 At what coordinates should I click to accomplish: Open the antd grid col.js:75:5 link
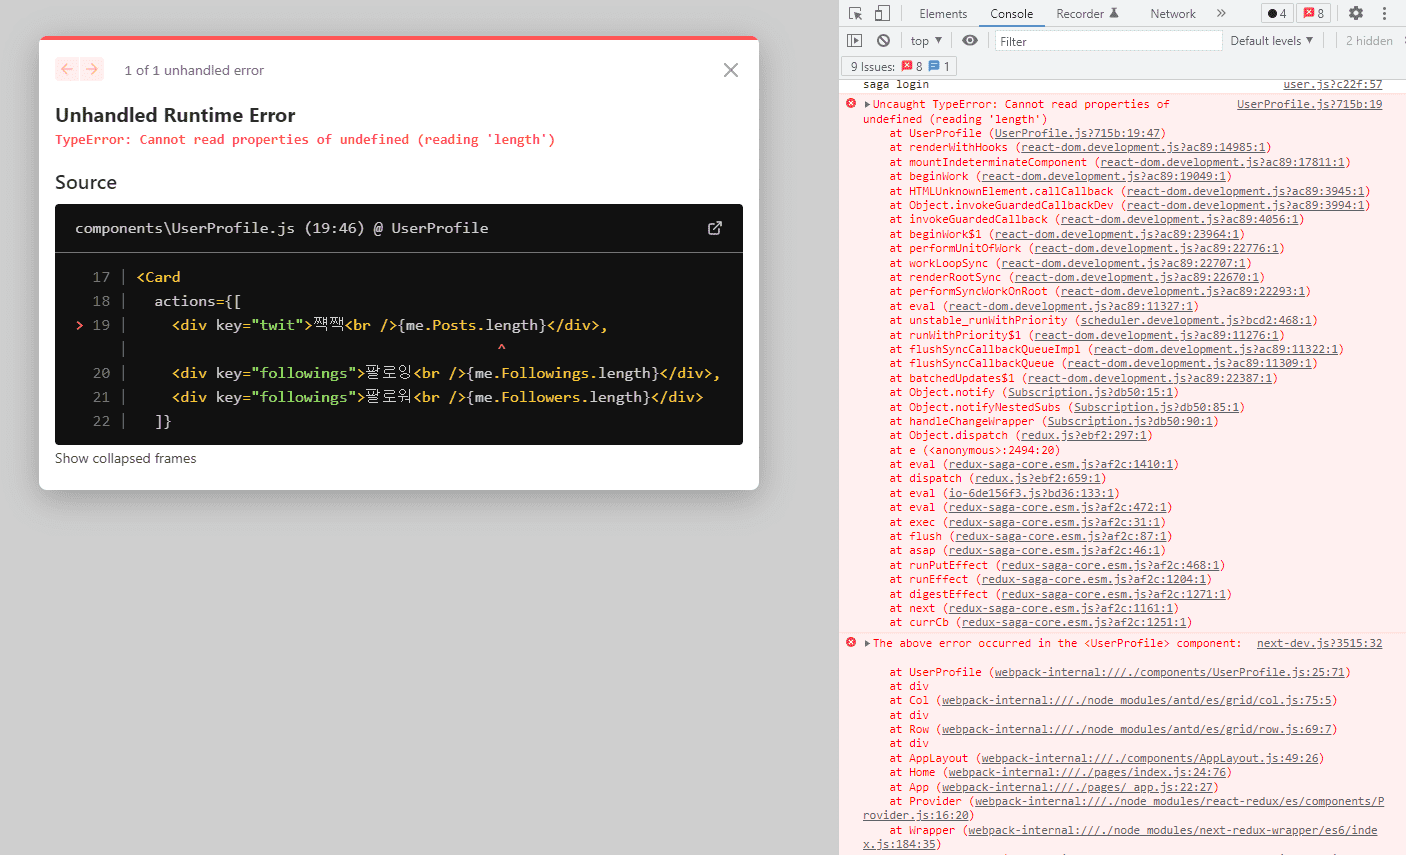pos(1136,701)
